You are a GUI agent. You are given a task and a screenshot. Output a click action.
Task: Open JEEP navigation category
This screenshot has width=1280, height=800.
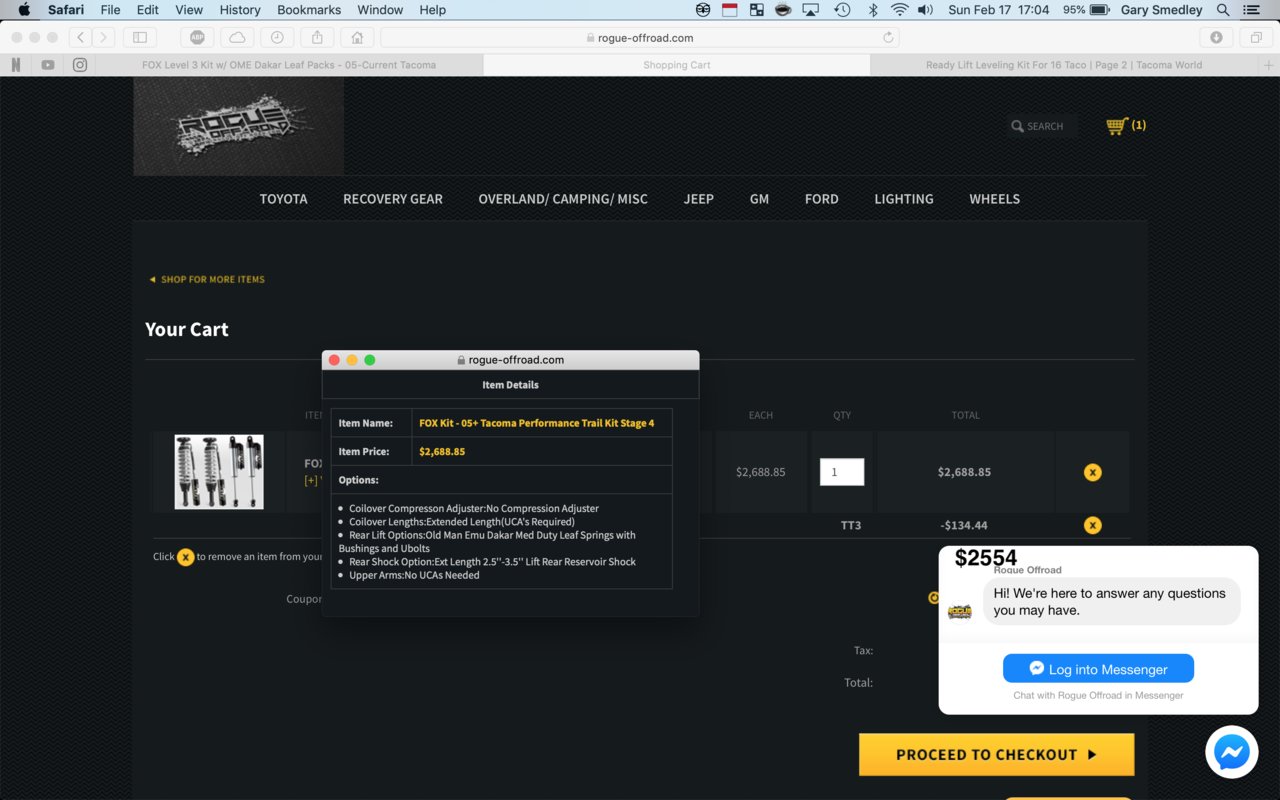(699, 199)
